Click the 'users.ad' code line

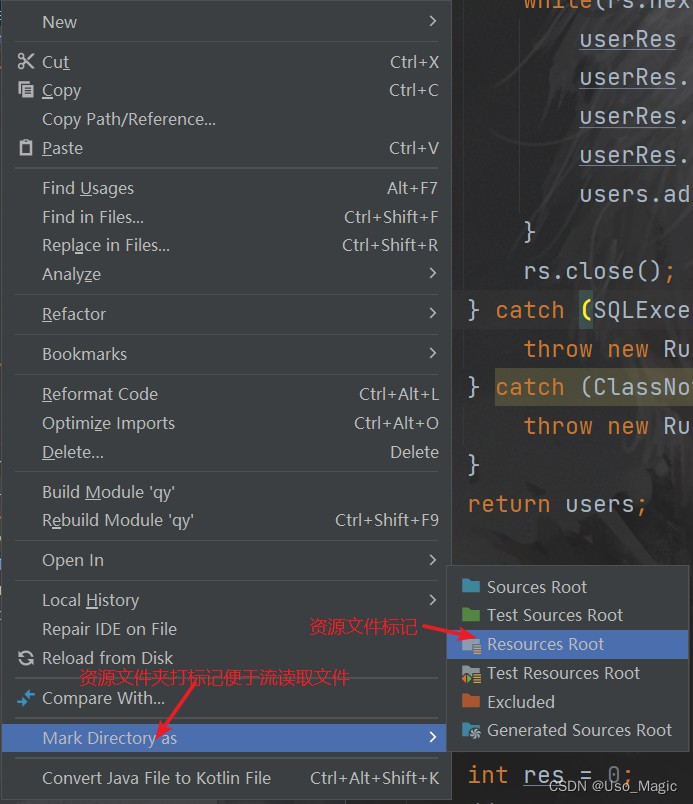tap(635, 195)
